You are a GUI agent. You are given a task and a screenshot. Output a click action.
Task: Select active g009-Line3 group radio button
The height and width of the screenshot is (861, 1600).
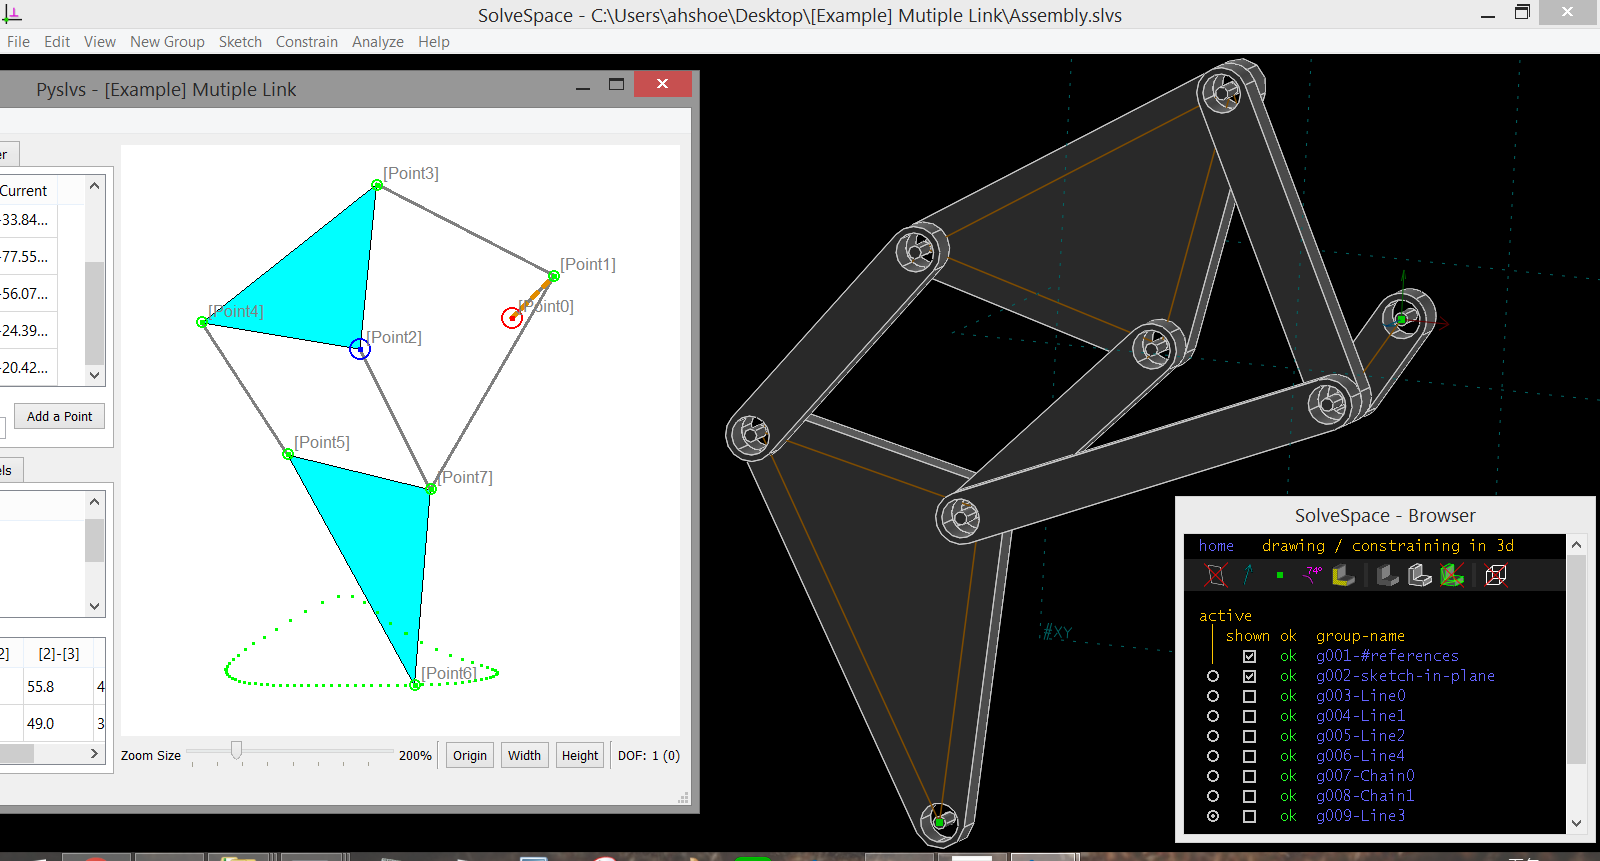tap(1213, 816)
